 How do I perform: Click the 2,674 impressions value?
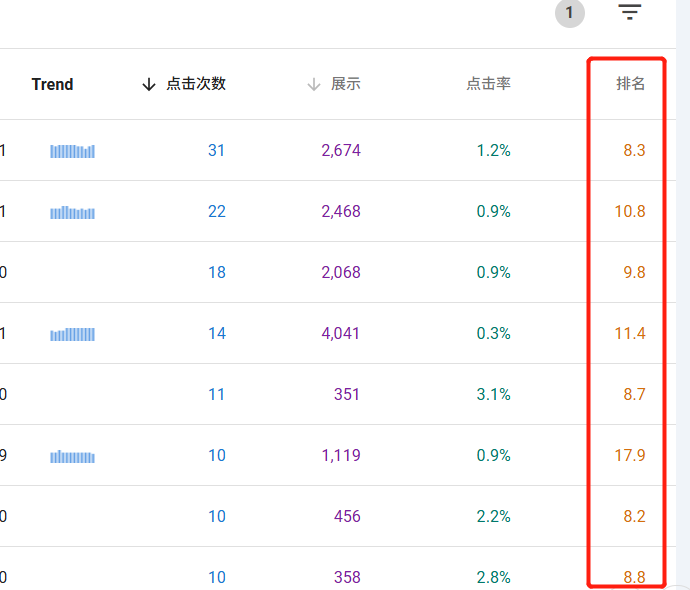pos(341,151)
